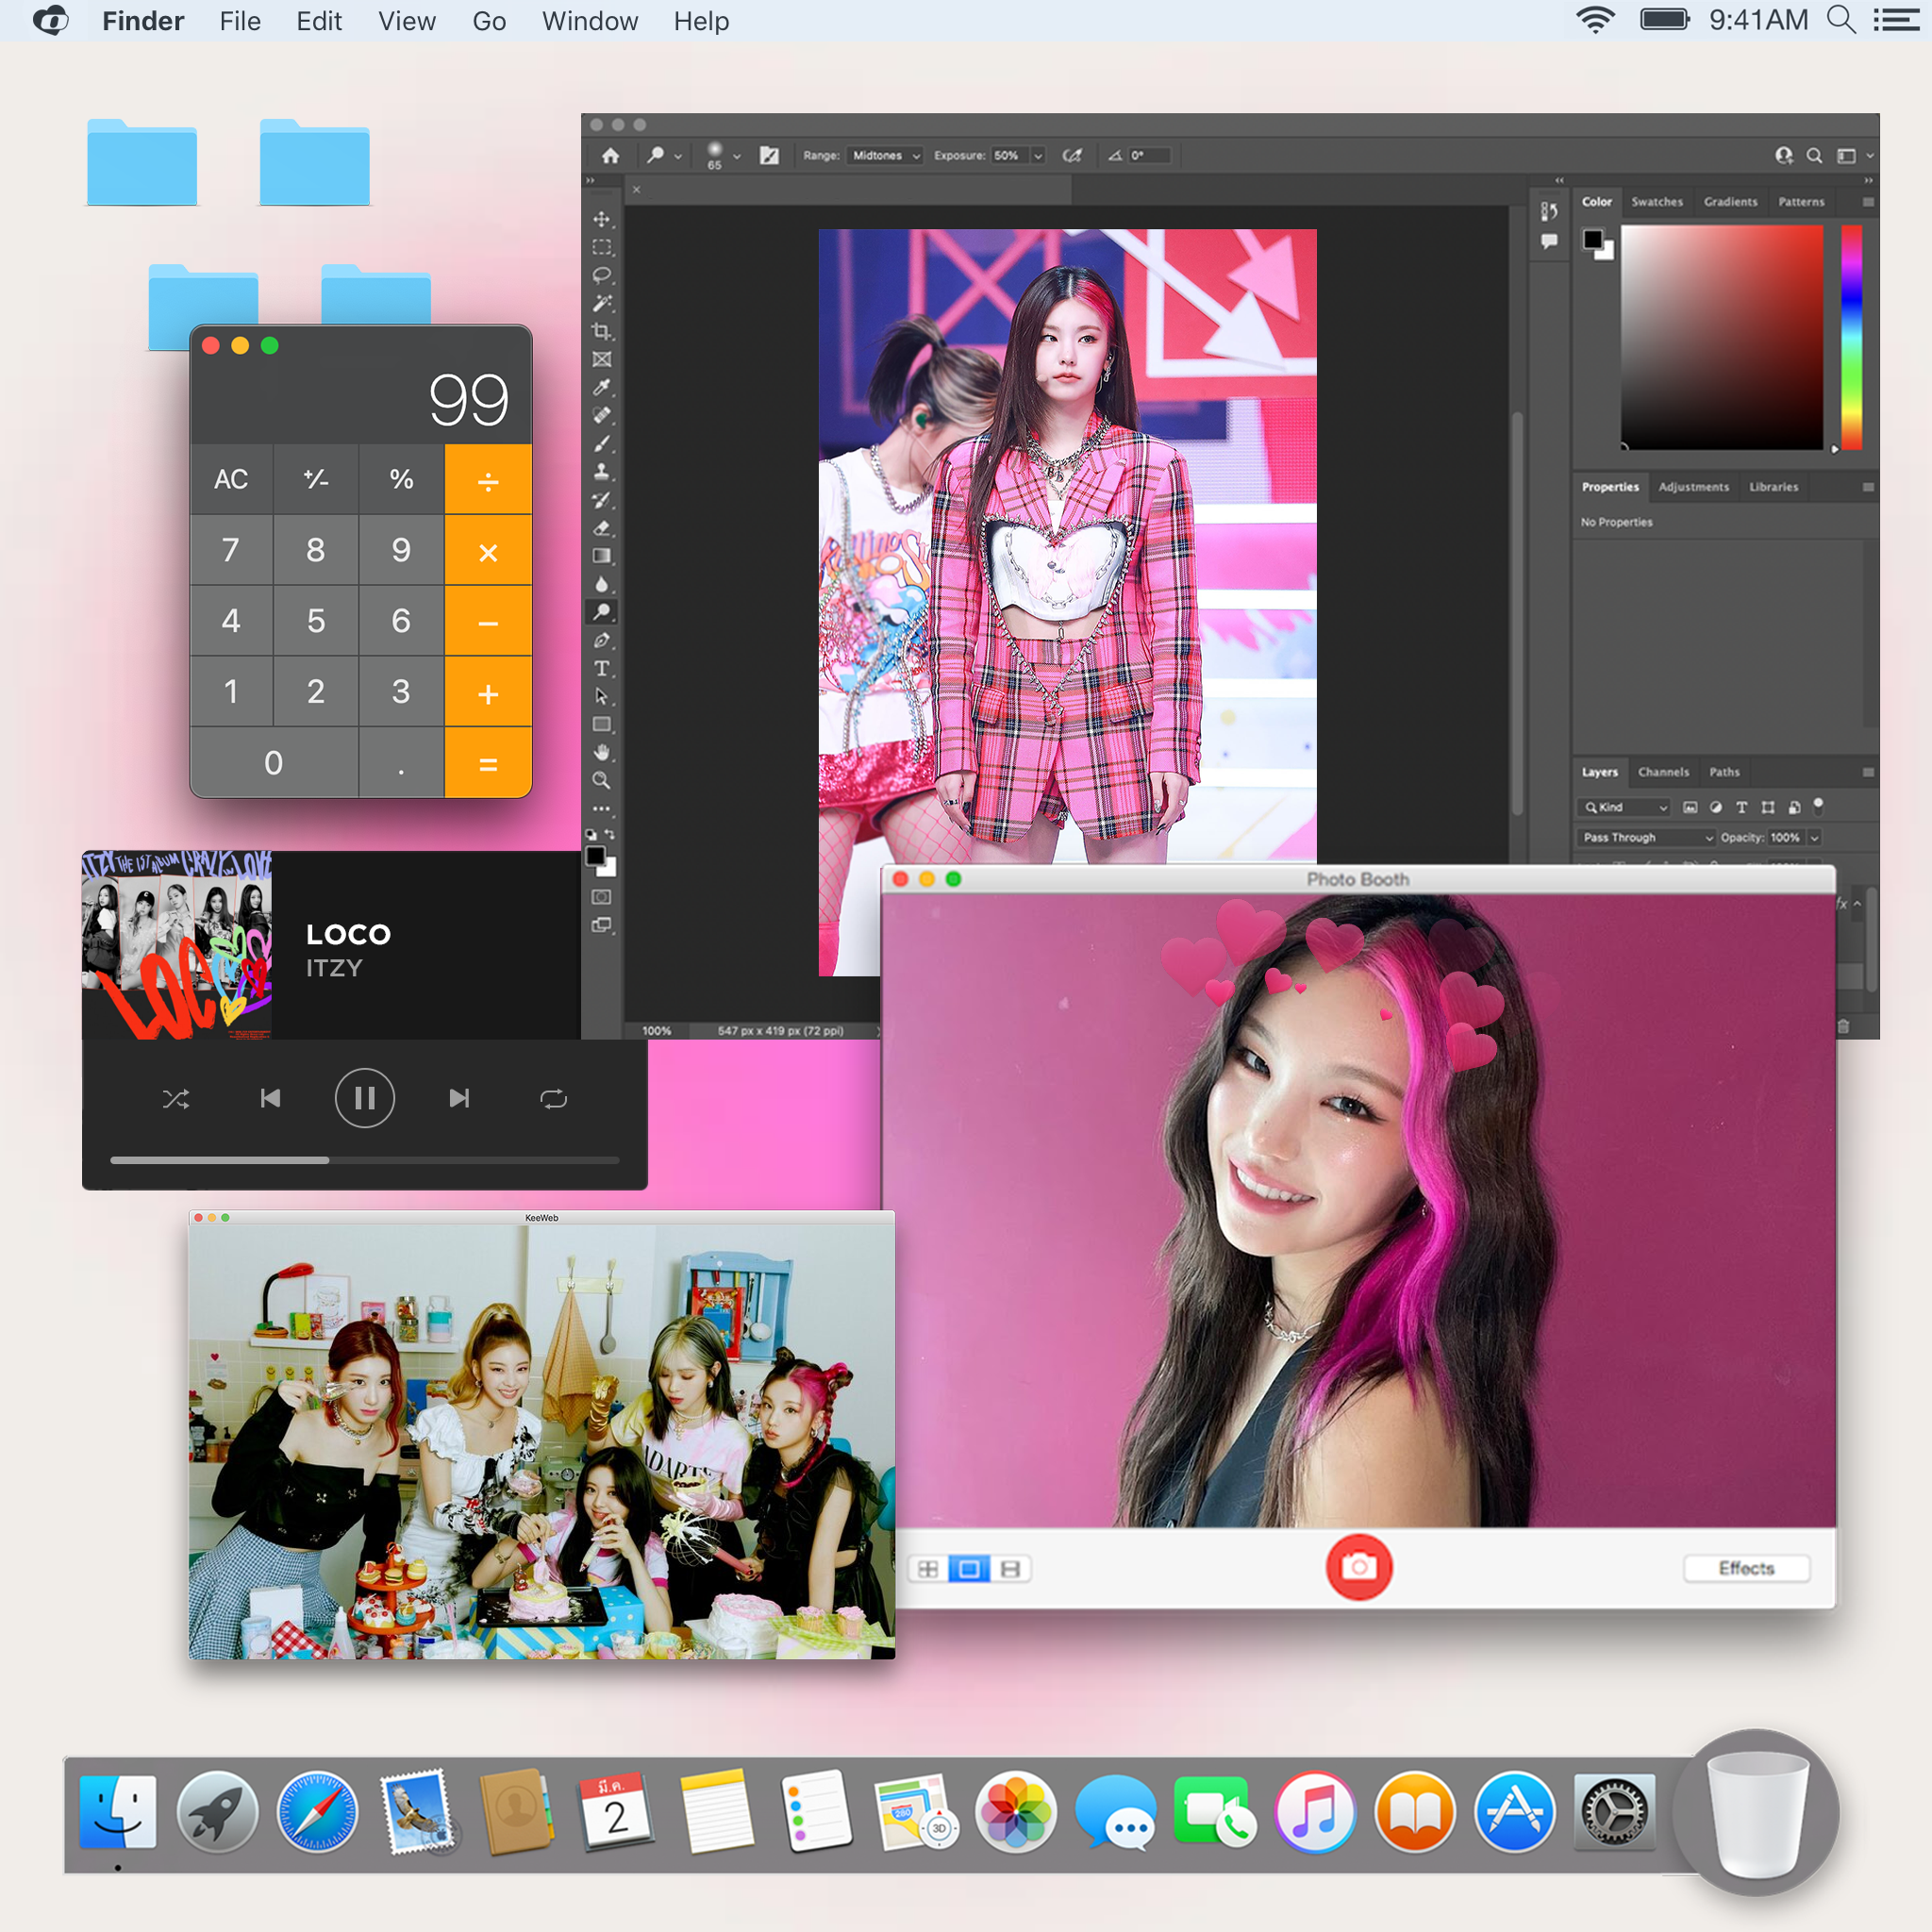The height and width of the screenshot is (1932, 1932).
Task: Select the Eyedropper tool
Action: tap(601, 387)
